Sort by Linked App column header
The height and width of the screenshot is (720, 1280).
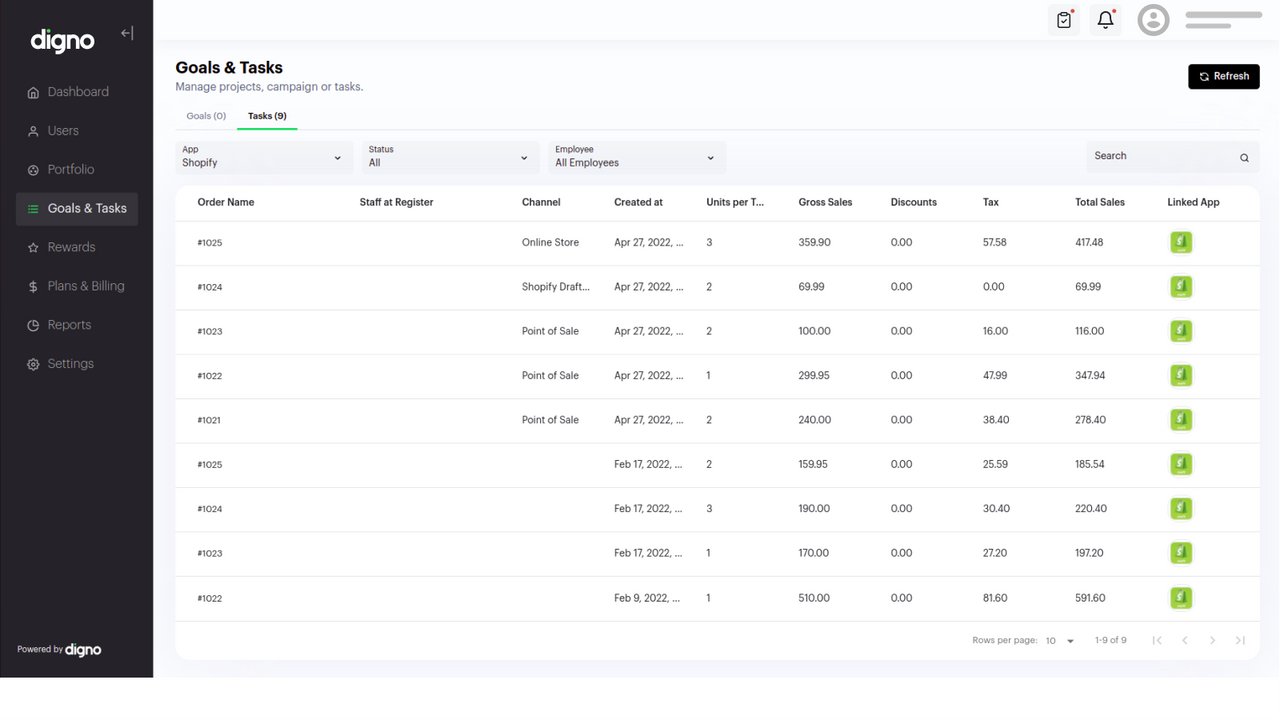[x=1193, y=202]
